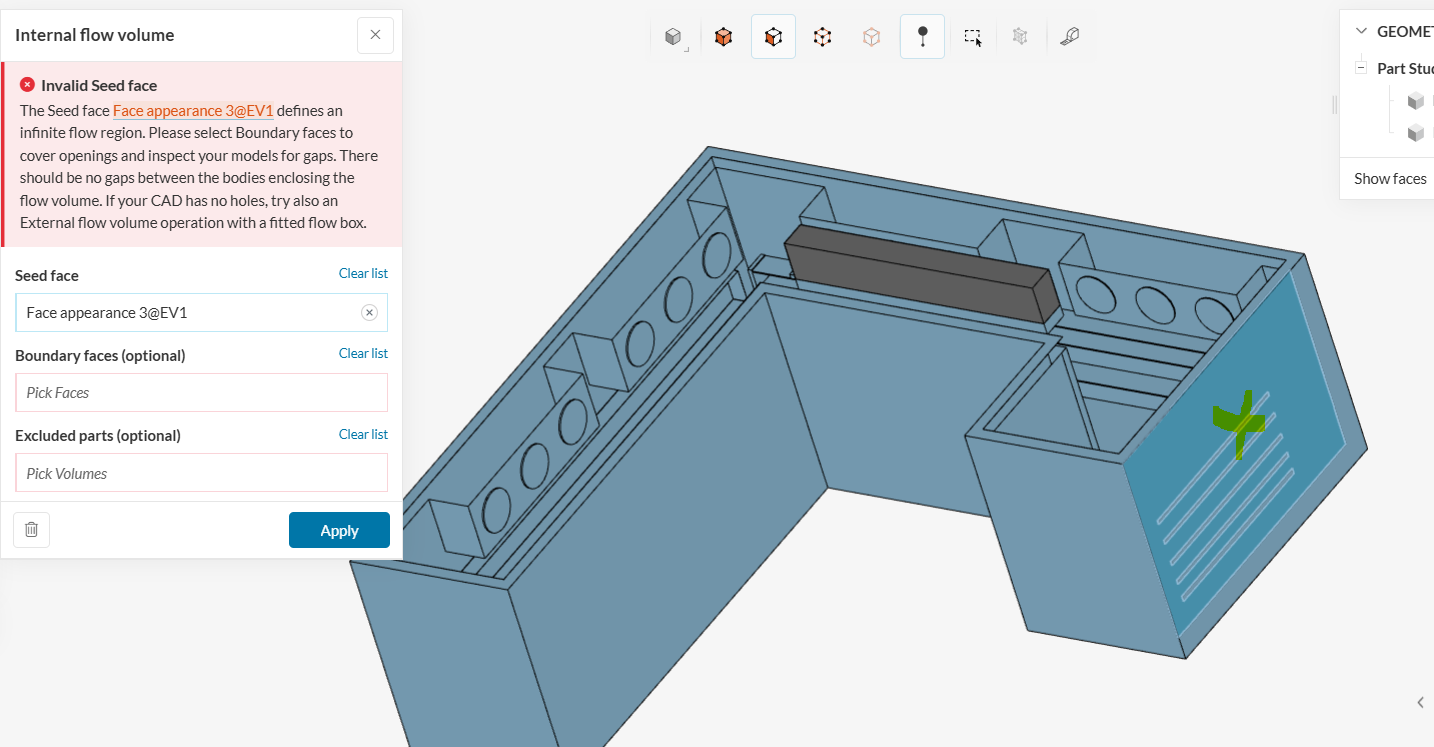The height and width of the screenshot is (747, 1434).
Task: Click the grayed-out mesh cube icon
Action: (x=1020, y=37)
